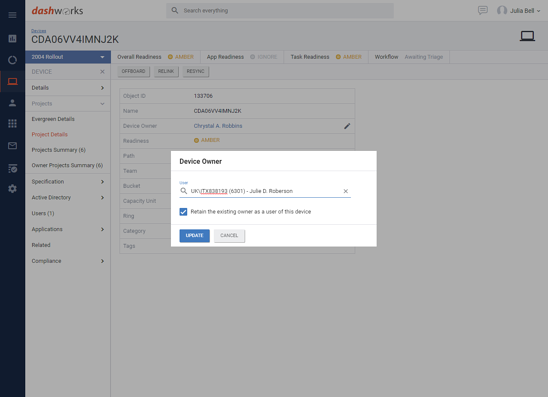The width and height of the screenshot is (548, 397).
Task: Select the devices laptop icon in sidebar
Action: click(12, 81)
